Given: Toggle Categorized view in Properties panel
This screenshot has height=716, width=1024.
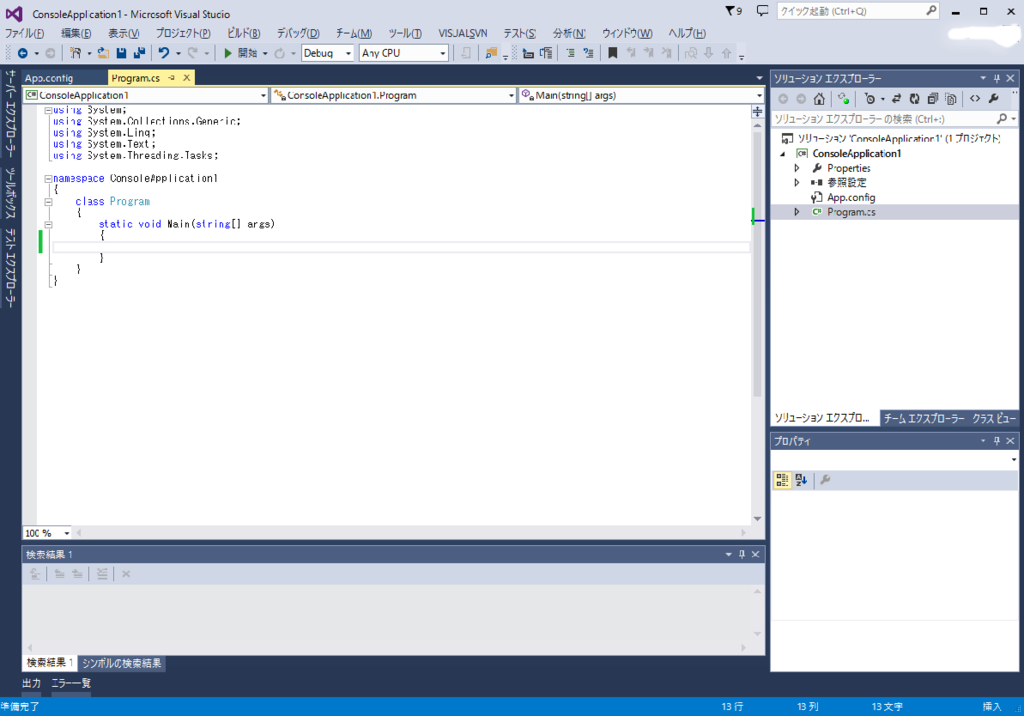Looking at the screenshot, I should tap(782, 480).
